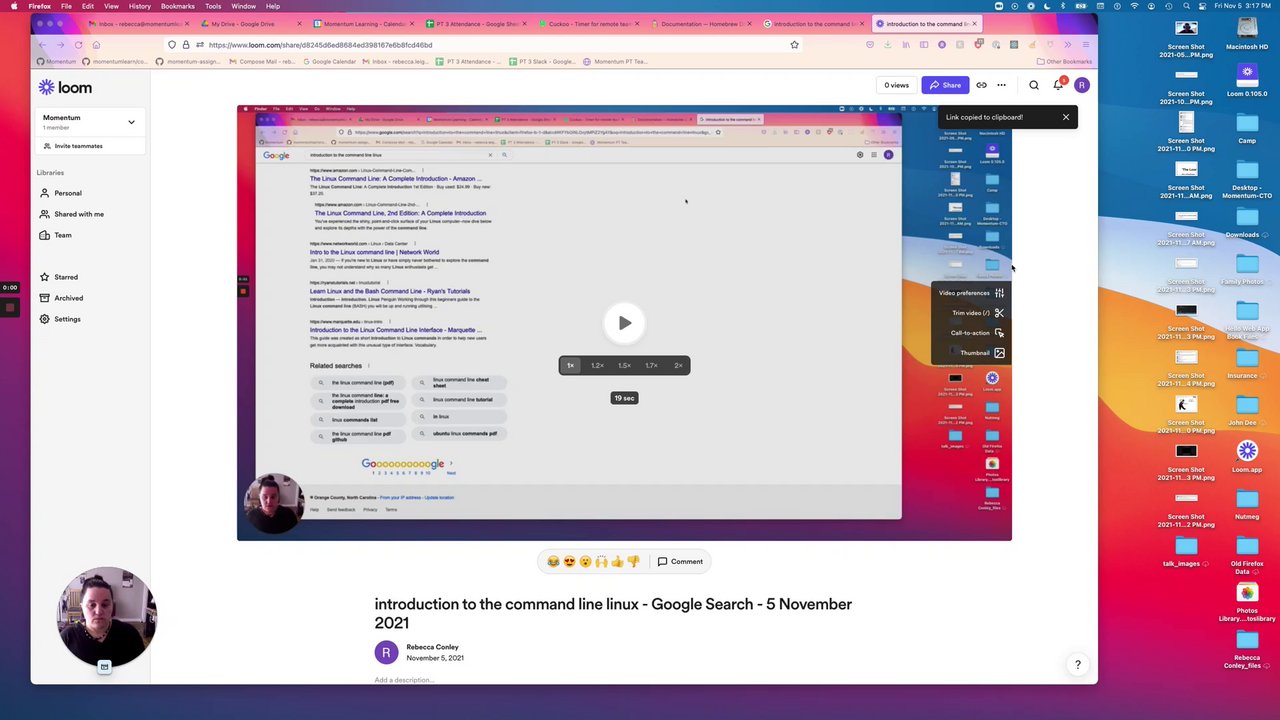Open the three-dot more options menu
This screenshot has width=1280, height=720.
pyautogui.click(x=1001, y=85)
